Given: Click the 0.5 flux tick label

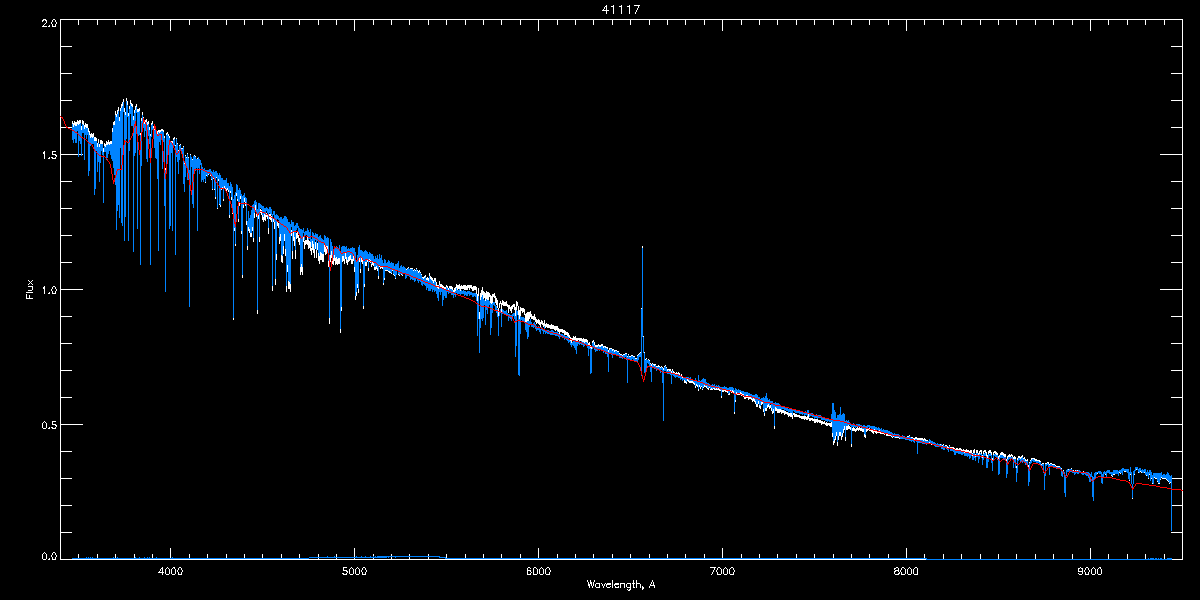Looking at the screenshot, I should coord(48,424).
